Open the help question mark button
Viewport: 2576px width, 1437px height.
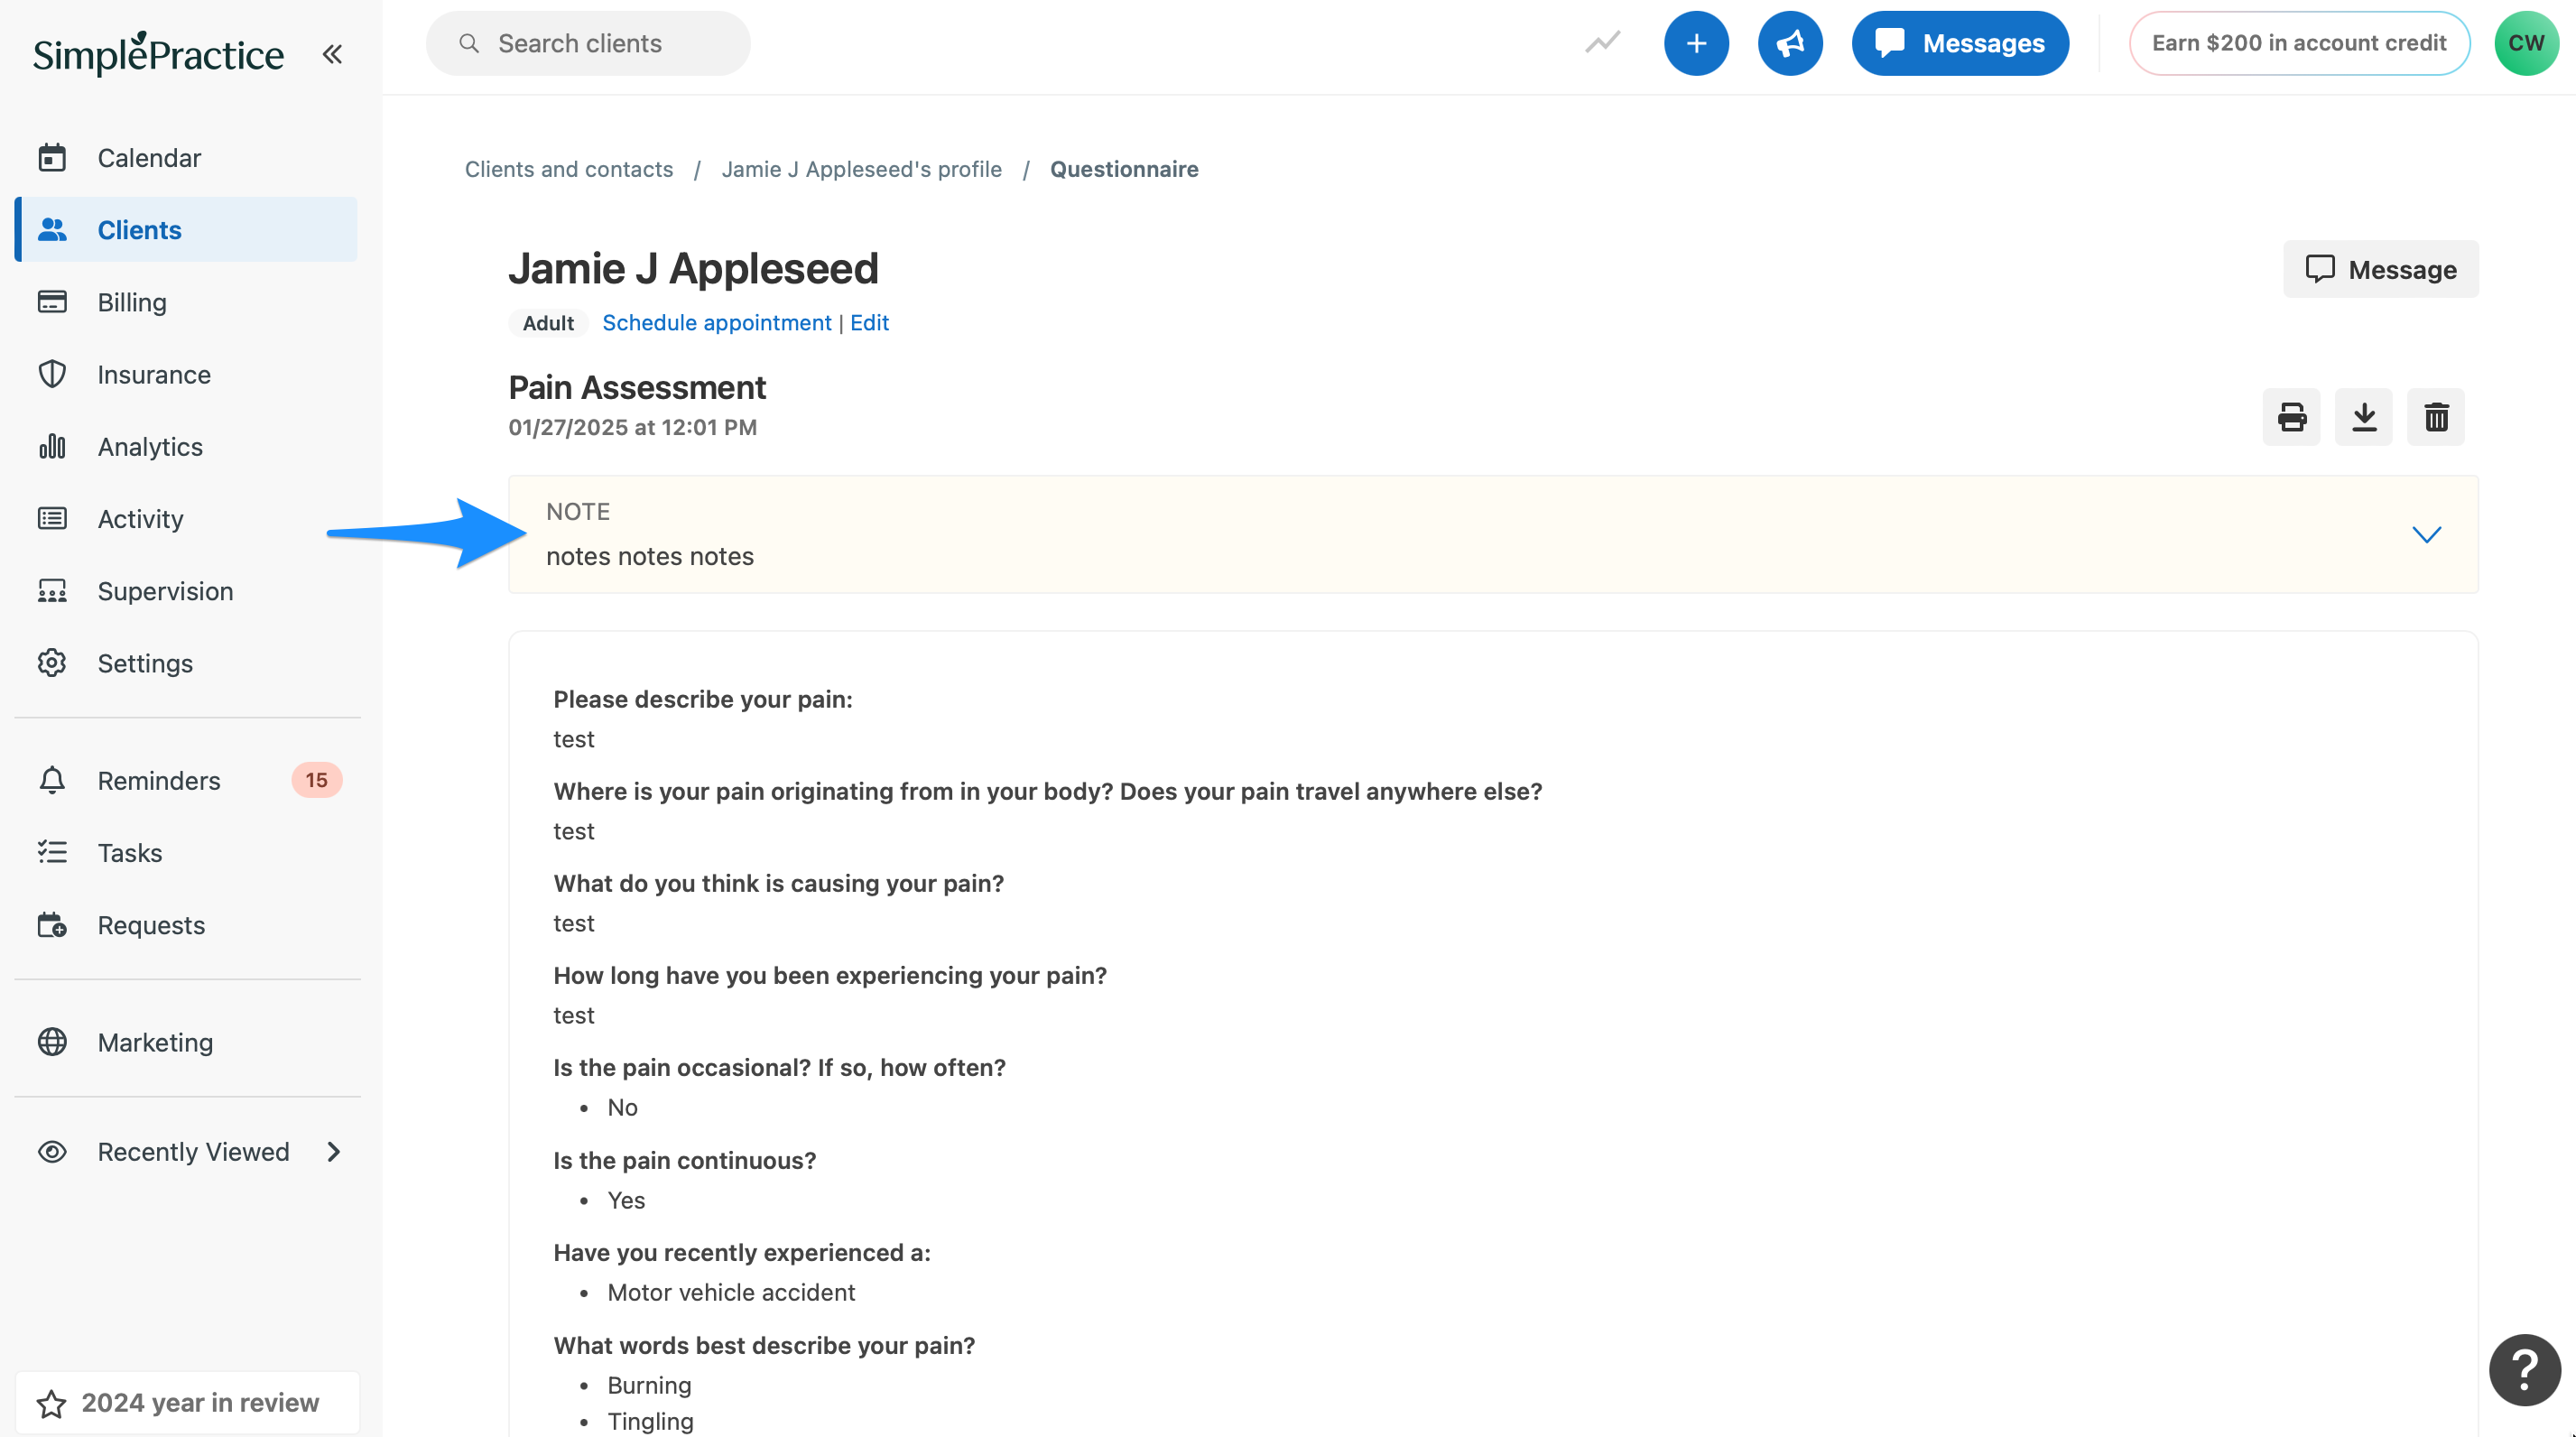(2524, 1369)
